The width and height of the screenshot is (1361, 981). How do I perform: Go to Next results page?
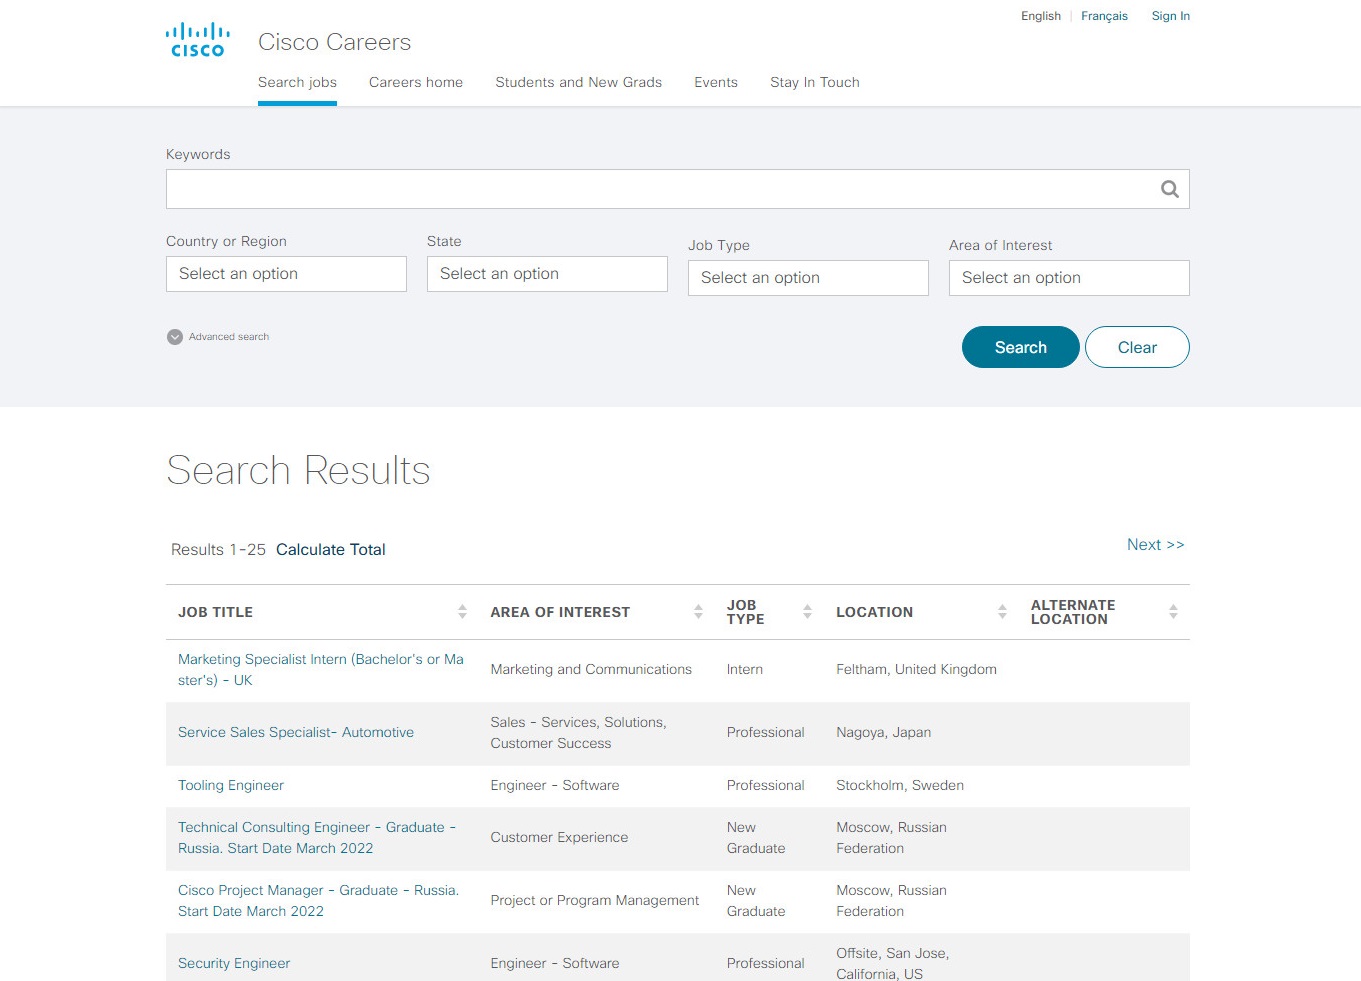tap(1155, 545)
